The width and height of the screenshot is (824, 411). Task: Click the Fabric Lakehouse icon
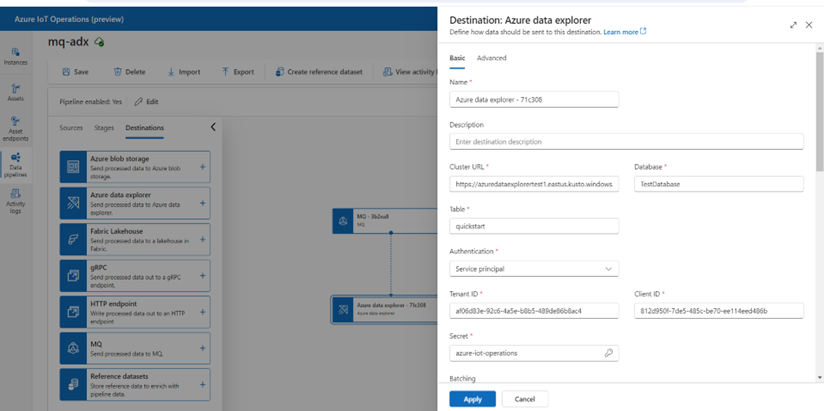tap(73, 240)
